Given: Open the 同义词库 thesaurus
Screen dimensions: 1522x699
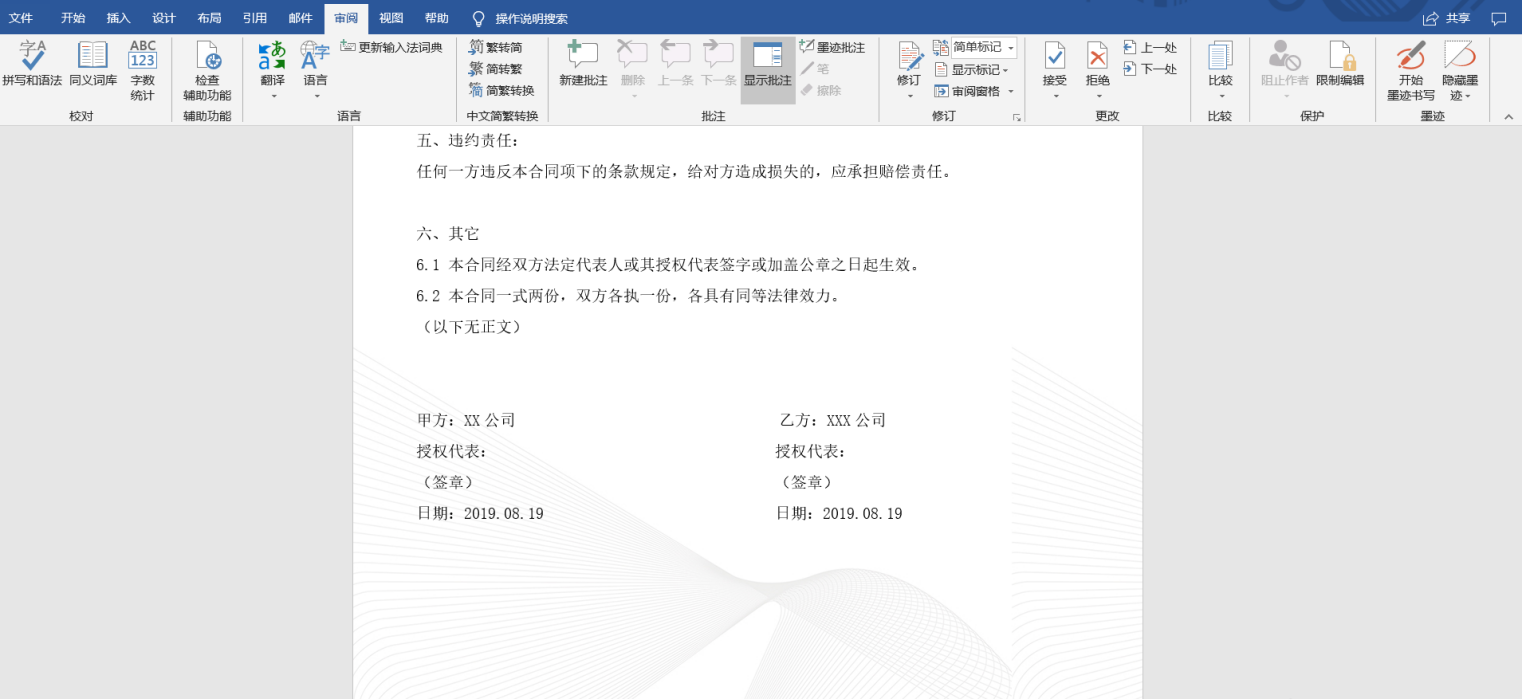Looking at the screenshot, I should pos(93,63).
